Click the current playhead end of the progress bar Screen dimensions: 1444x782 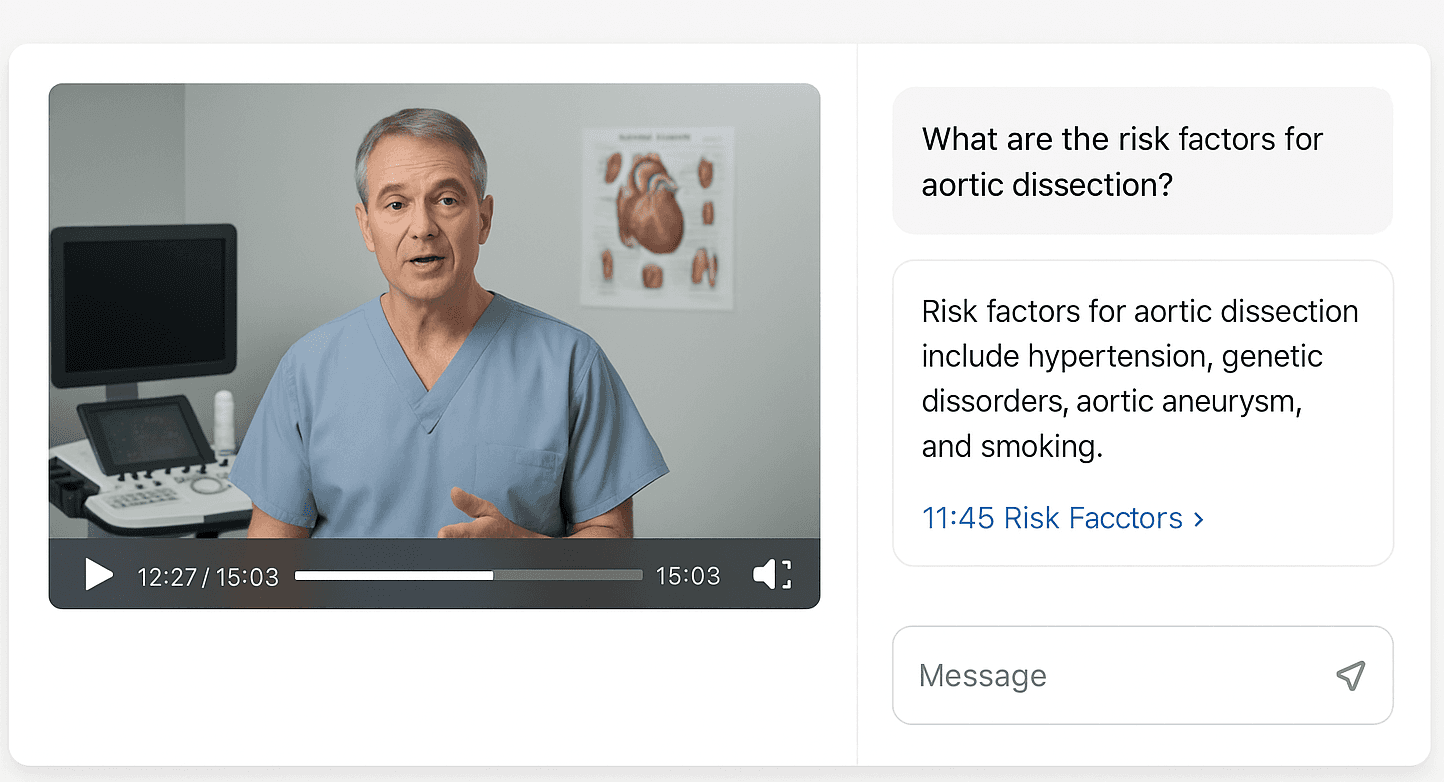(494, 575)
